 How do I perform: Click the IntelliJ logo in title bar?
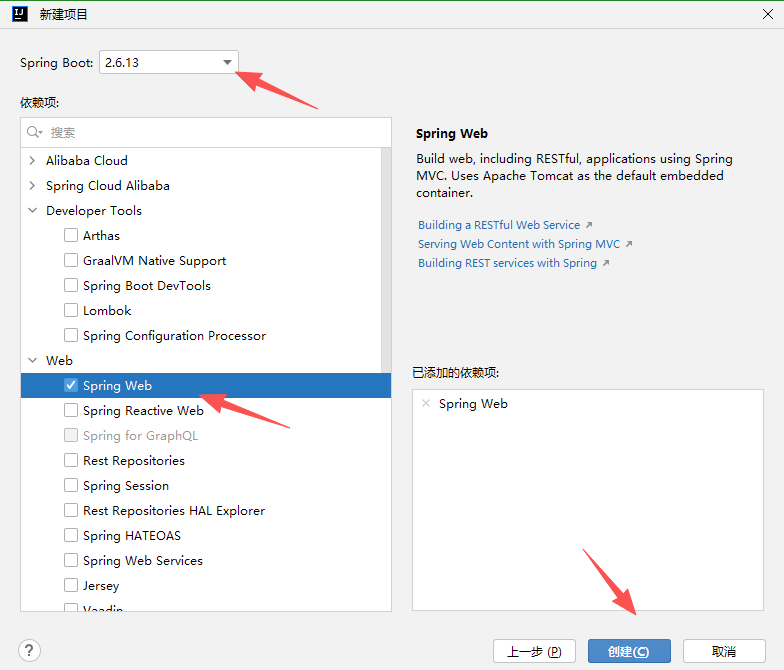pos(19,15)
